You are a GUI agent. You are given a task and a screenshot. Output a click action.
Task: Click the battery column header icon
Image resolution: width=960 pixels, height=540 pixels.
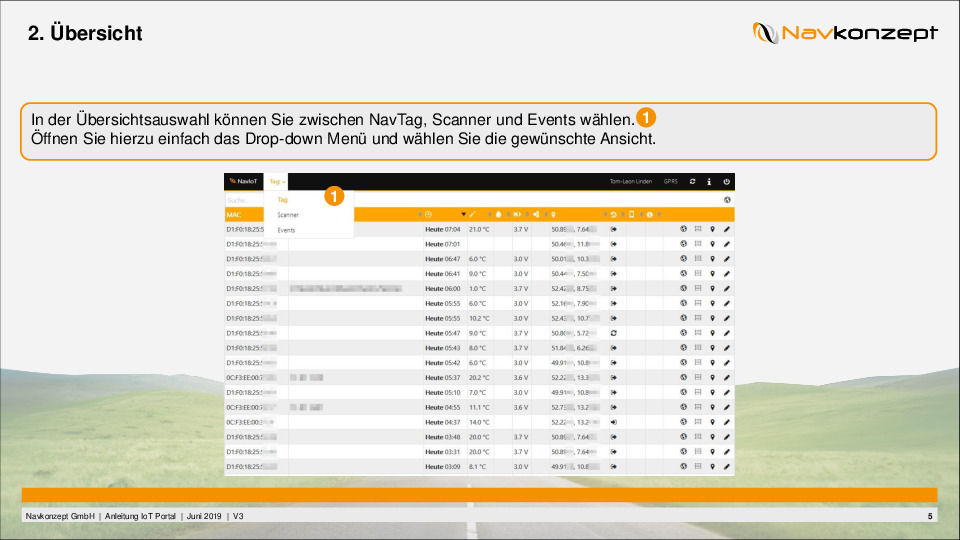point(517,214)
